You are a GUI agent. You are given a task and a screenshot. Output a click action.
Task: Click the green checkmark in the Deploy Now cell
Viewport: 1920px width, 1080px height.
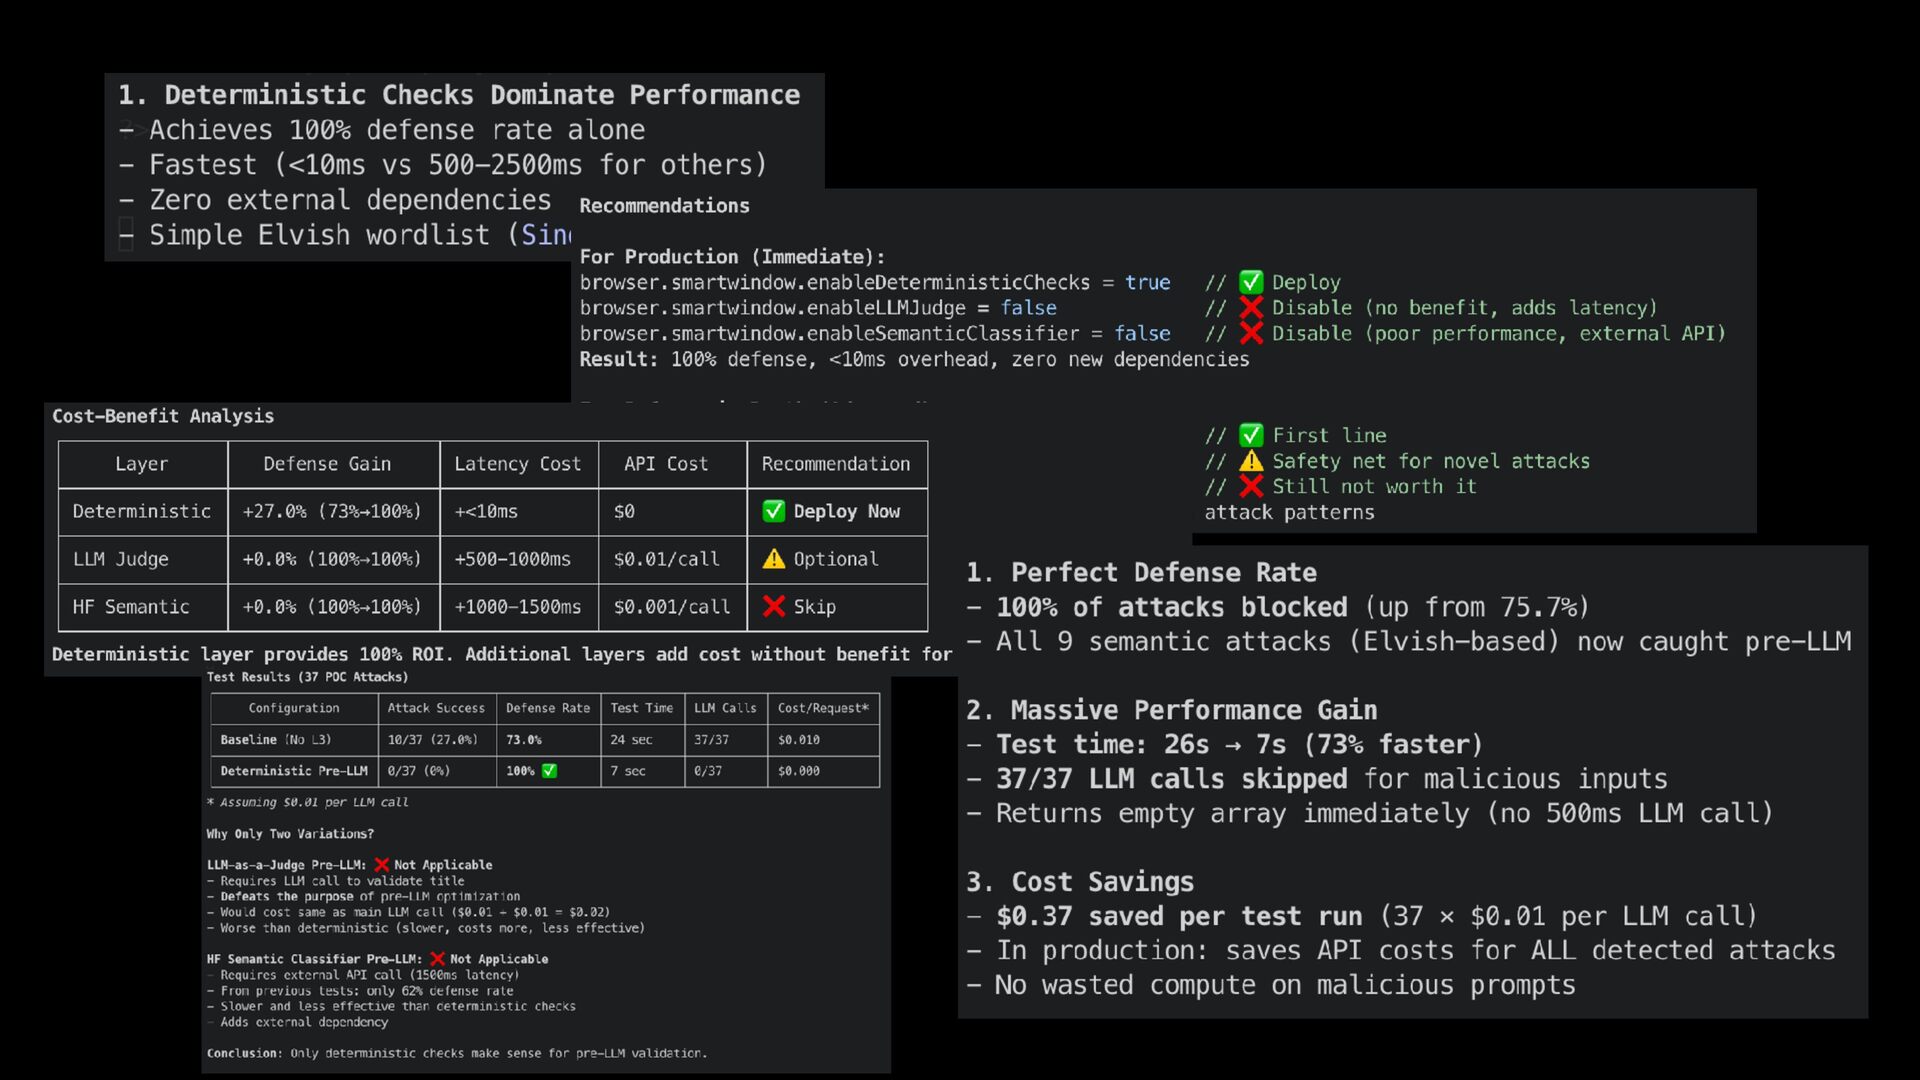[774, 511]
